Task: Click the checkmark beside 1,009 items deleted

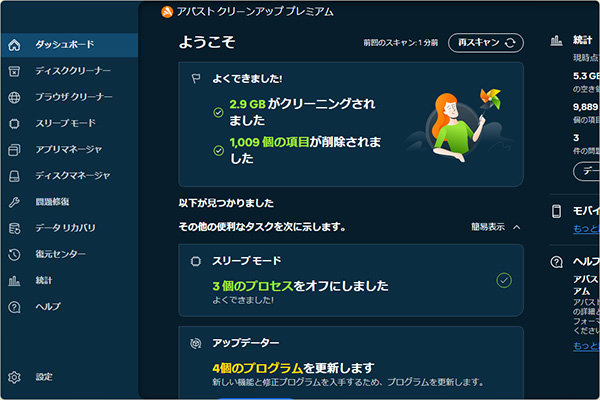Action: [218, 151]
